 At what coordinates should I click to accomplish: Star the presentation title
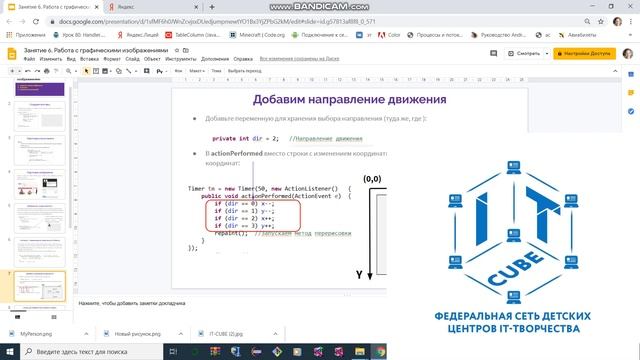pos(177,50)
